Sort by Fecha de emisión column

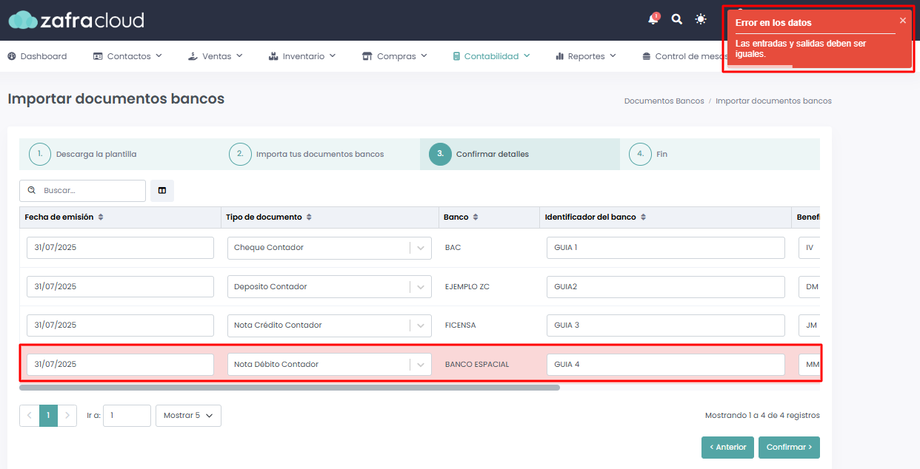[100, 217]
